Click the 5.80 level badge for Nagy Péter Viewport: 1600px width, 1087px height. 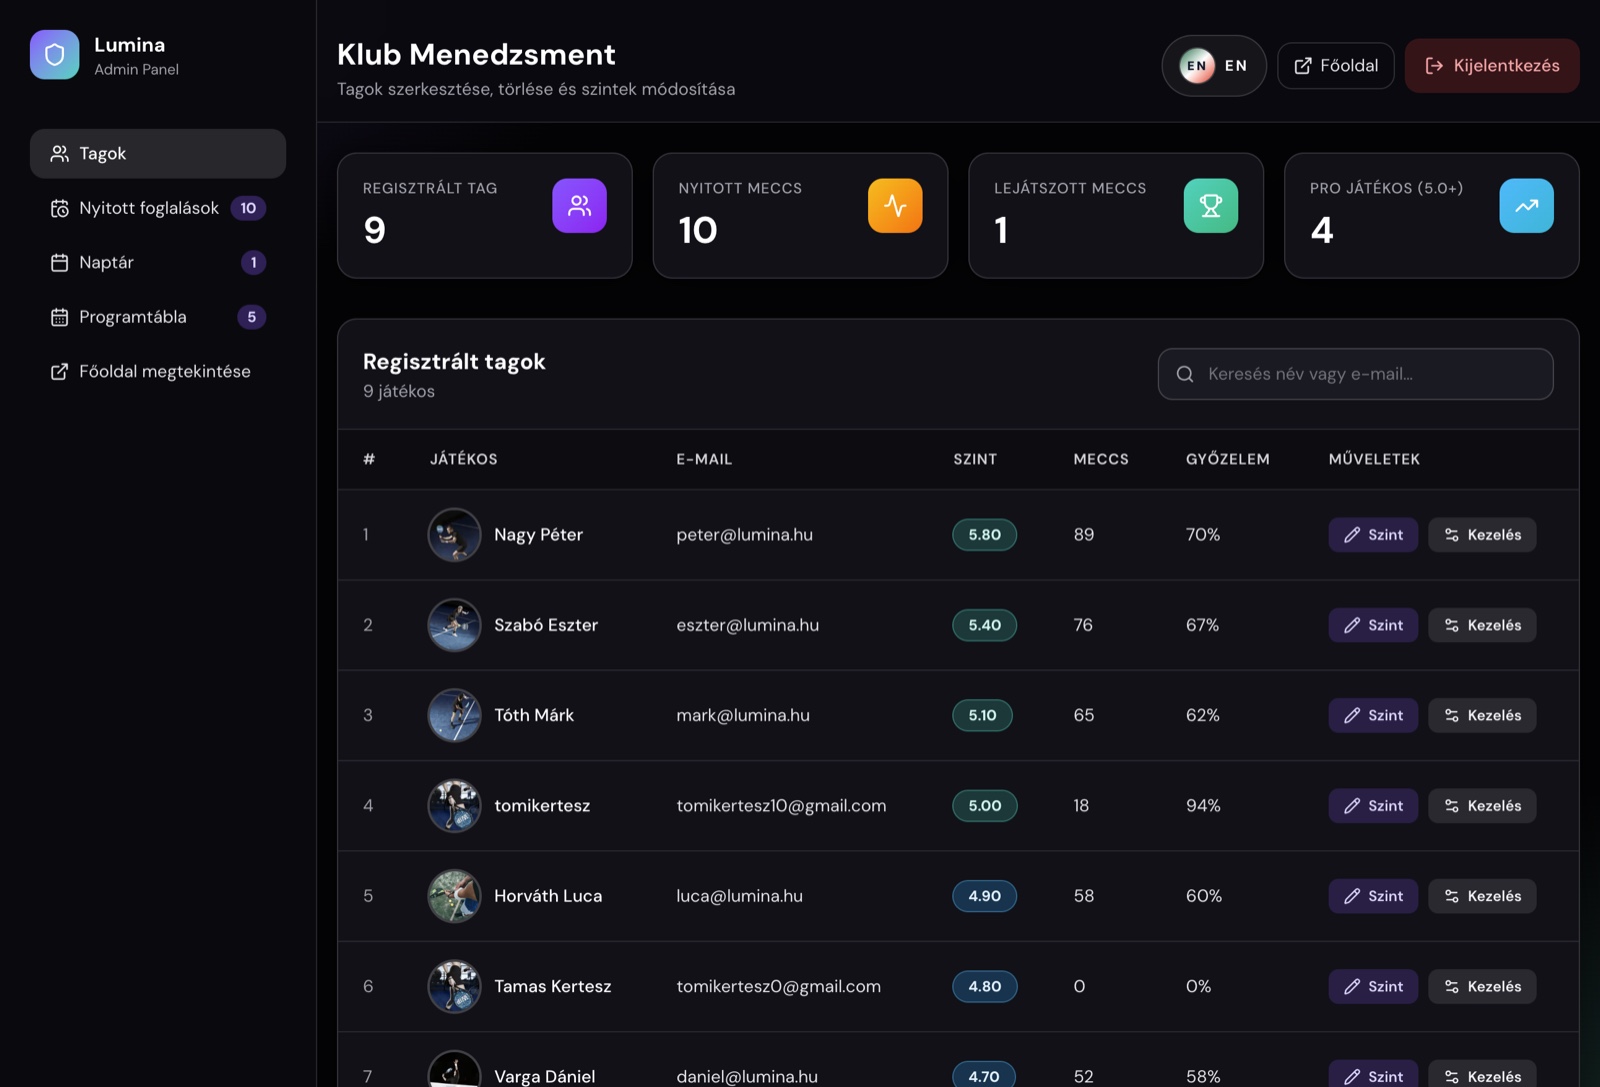point(984,535)
